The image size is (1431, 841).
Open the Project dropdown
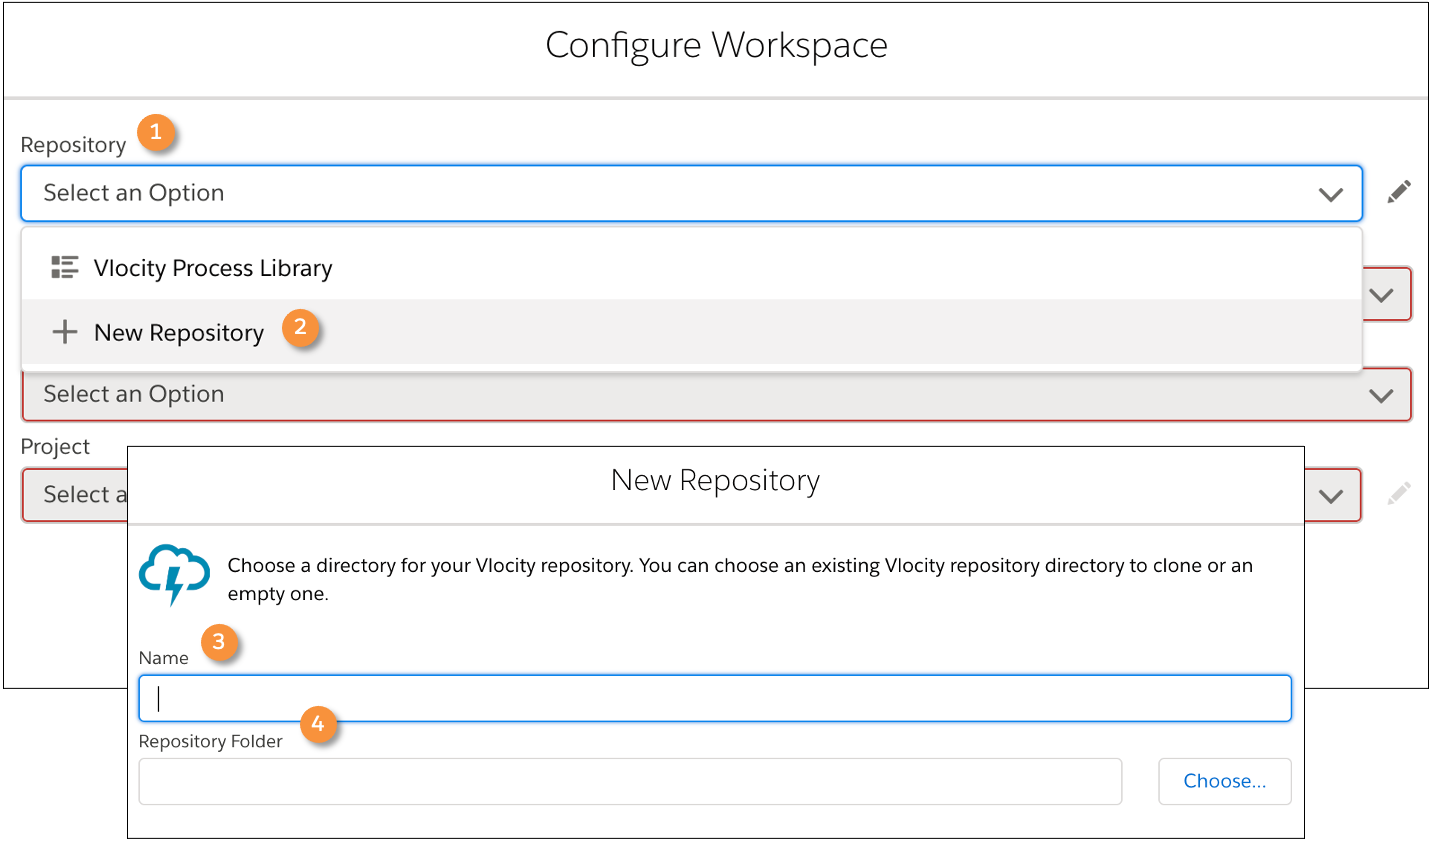click(x=1331, y=495)
